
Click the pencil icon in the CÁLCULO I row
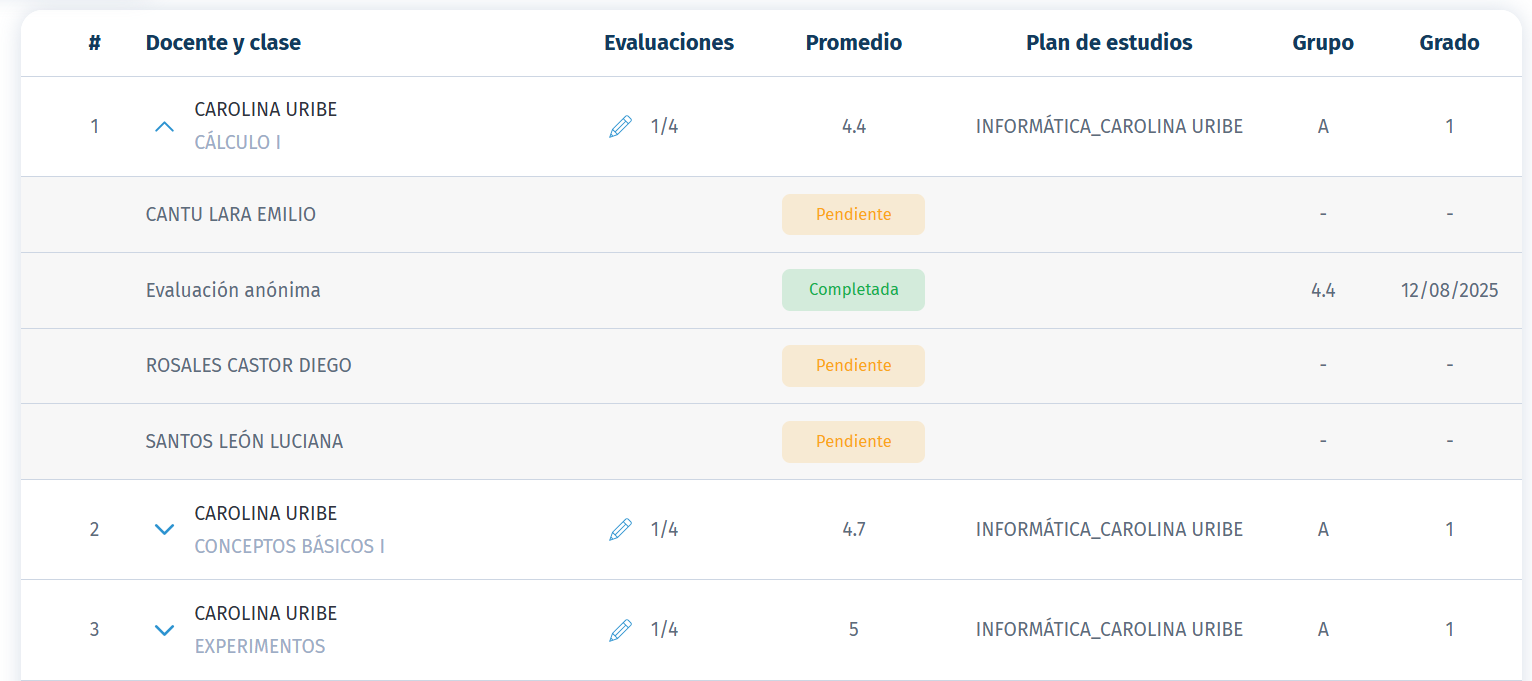pyautogui.click(x=620, y=127)
